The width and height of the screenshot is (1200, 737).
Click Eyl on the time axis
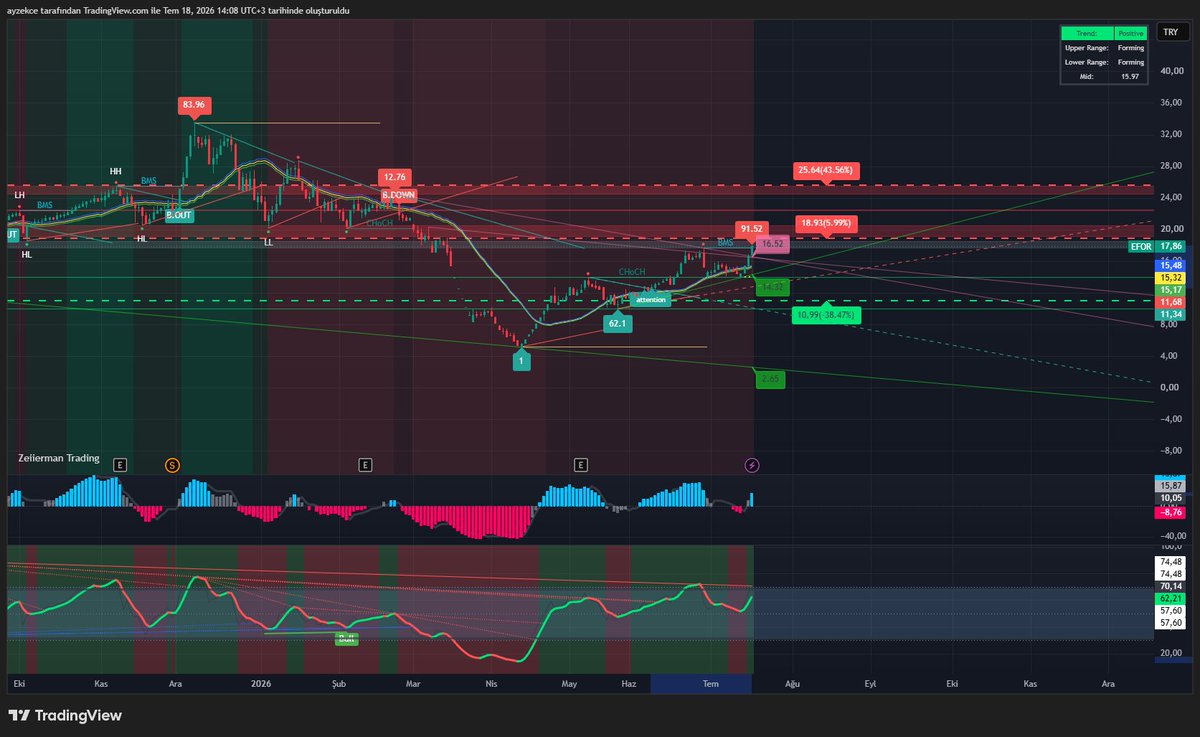point(870,684)
